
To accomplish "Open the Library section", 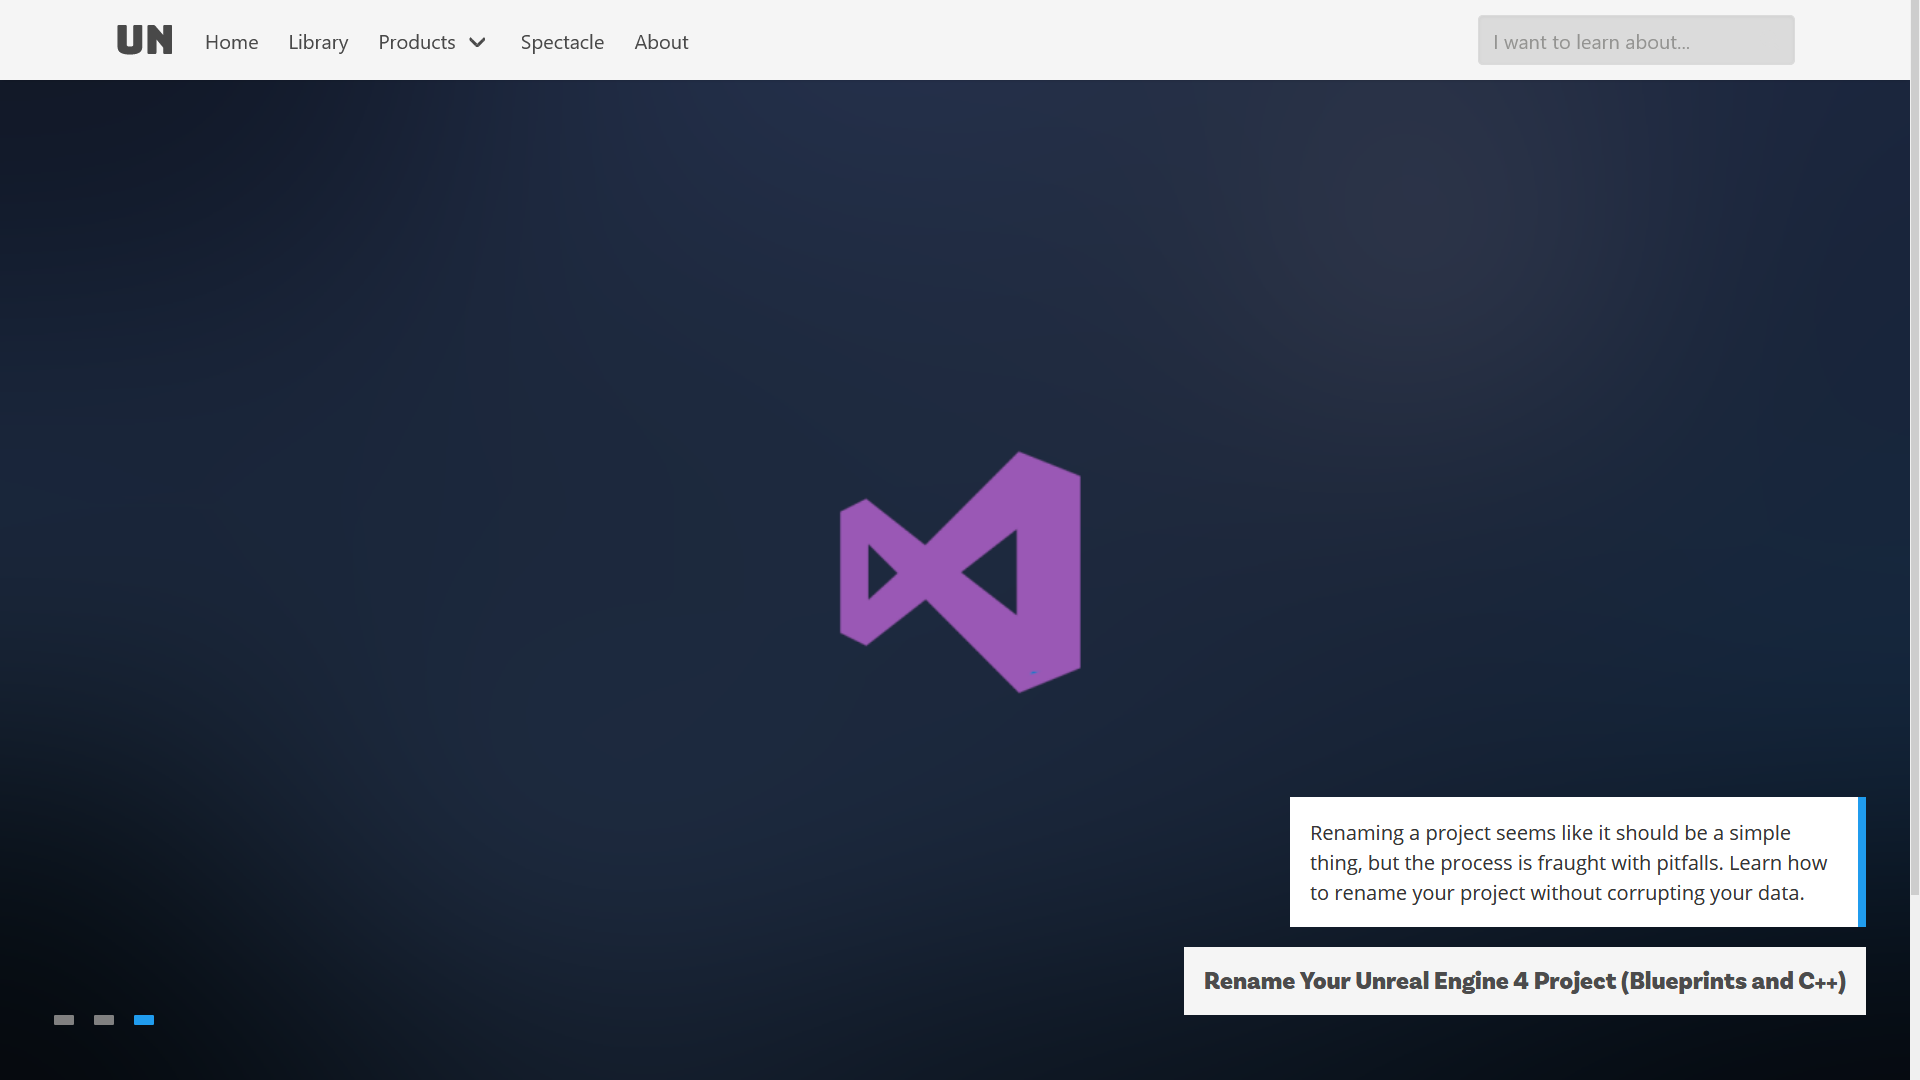I will pyautogui.click(x=318, y=42).
